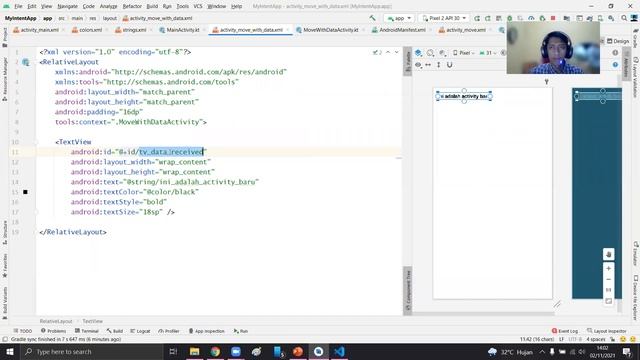Zoom out with minus button in designer
The image size is (640, 360).
pyautogui.click(x=609, y=279)
